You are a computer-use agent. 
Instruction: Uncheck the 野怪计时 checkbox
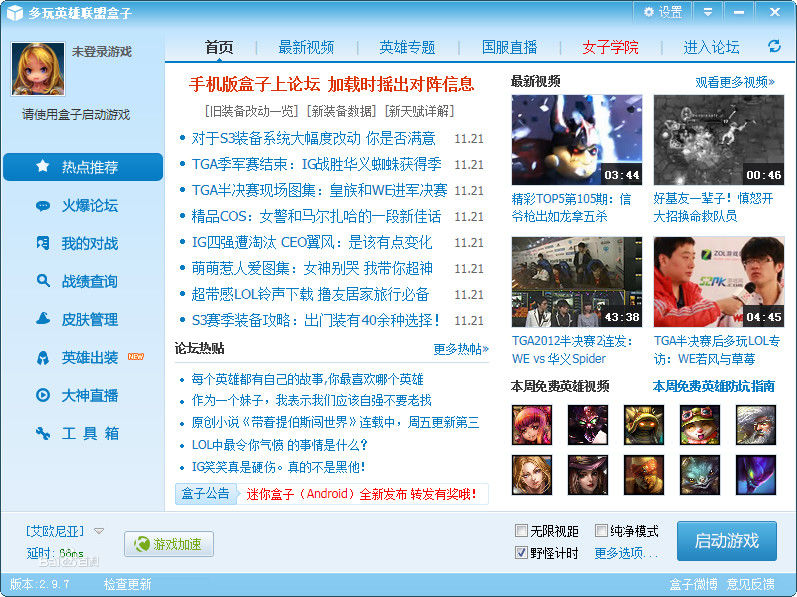(521, 553)
